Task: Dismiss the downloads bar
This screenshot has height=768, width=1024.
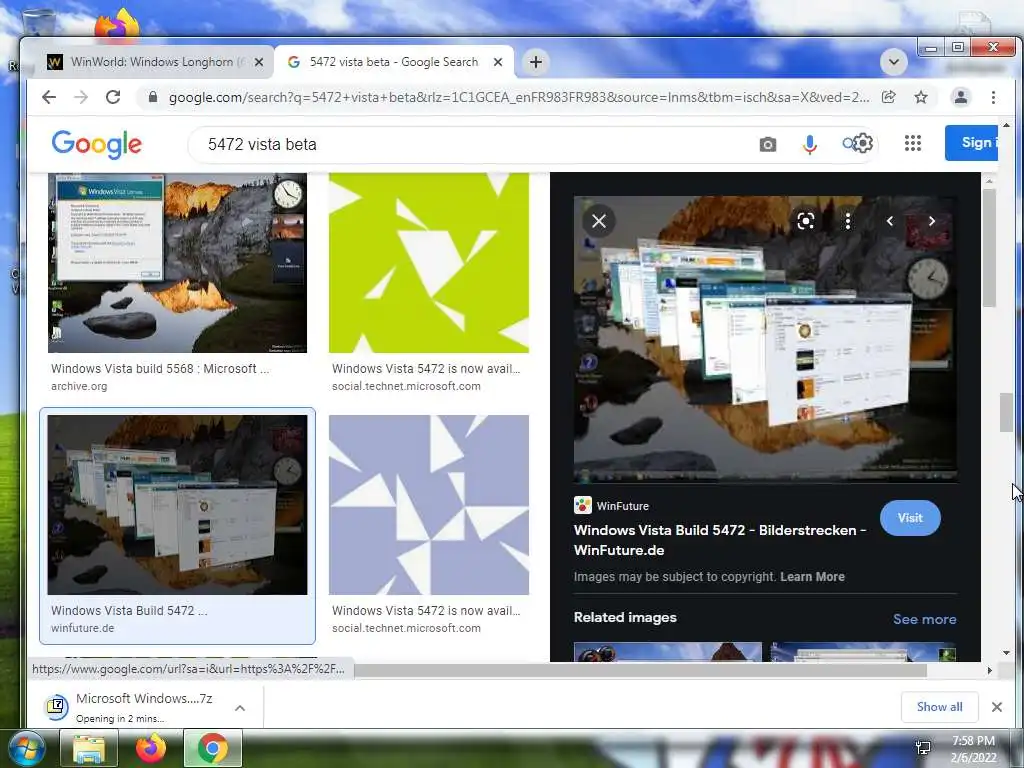Action: click(997, 707)
